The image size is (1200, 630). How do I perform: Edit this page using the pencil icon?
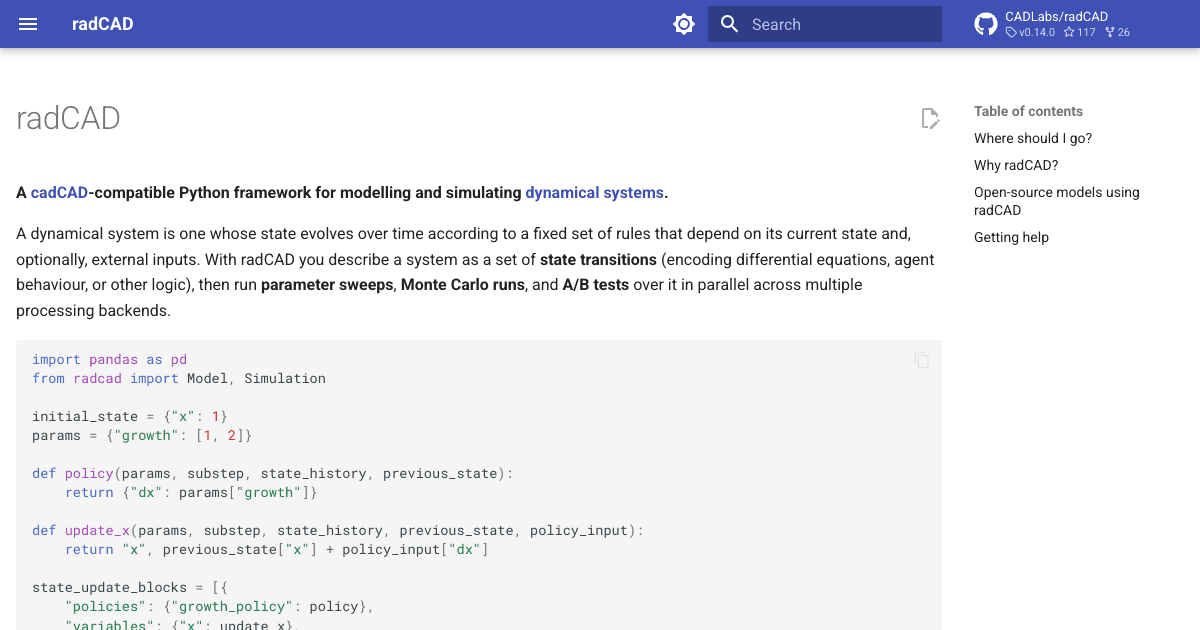coord(930,119)
